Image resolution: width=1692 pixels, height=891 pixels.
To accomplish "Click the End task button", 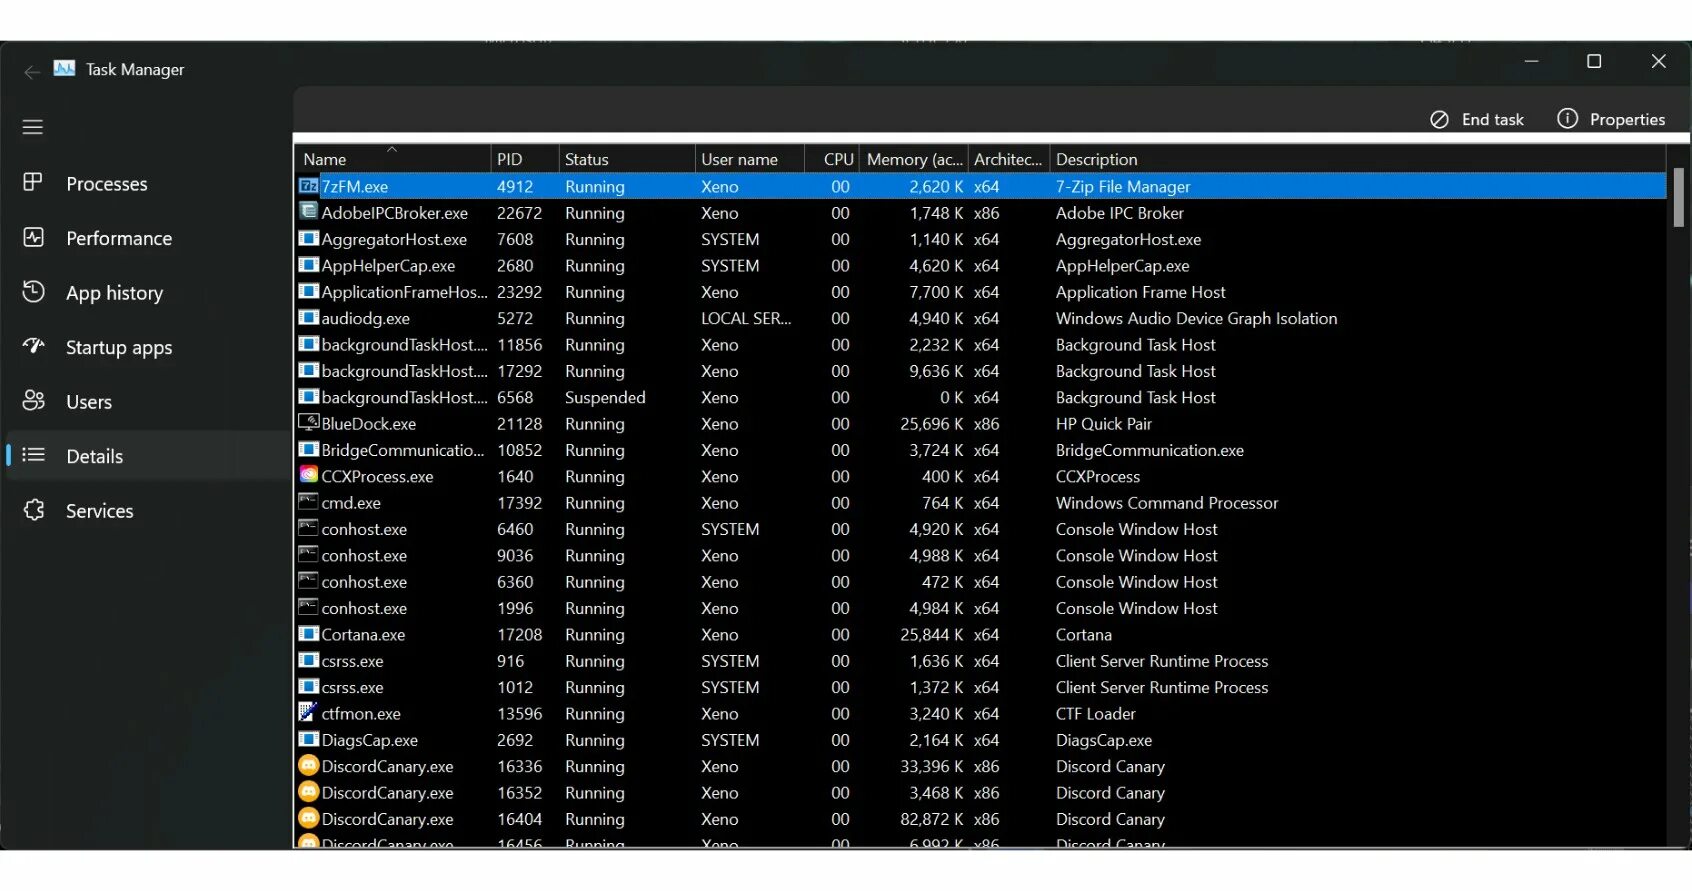I will (x=1477, y=119).
